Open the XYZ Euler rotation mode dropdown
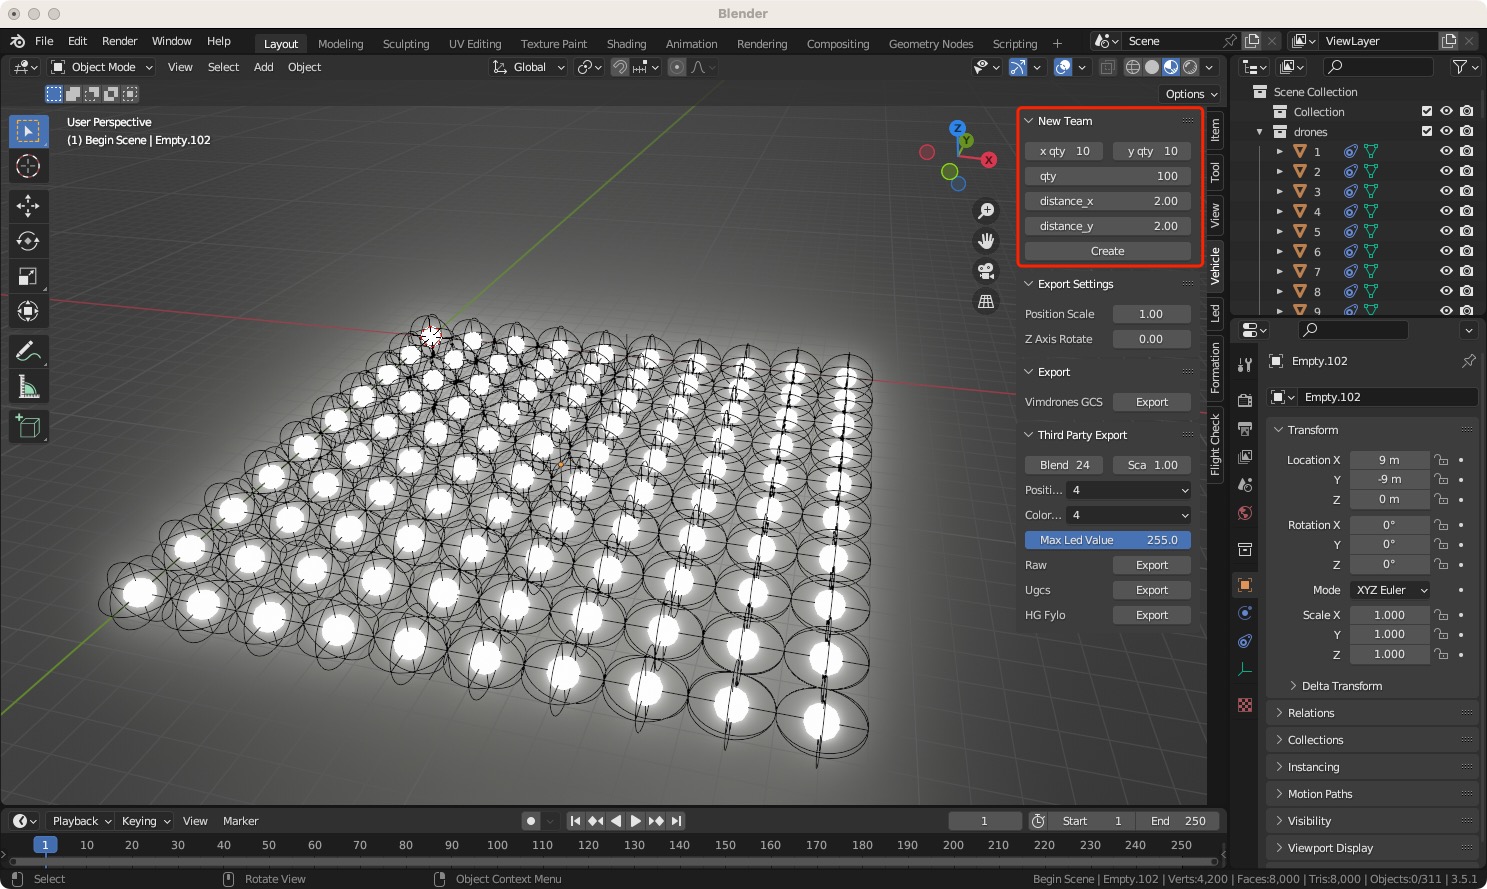 pos(1390,590)
